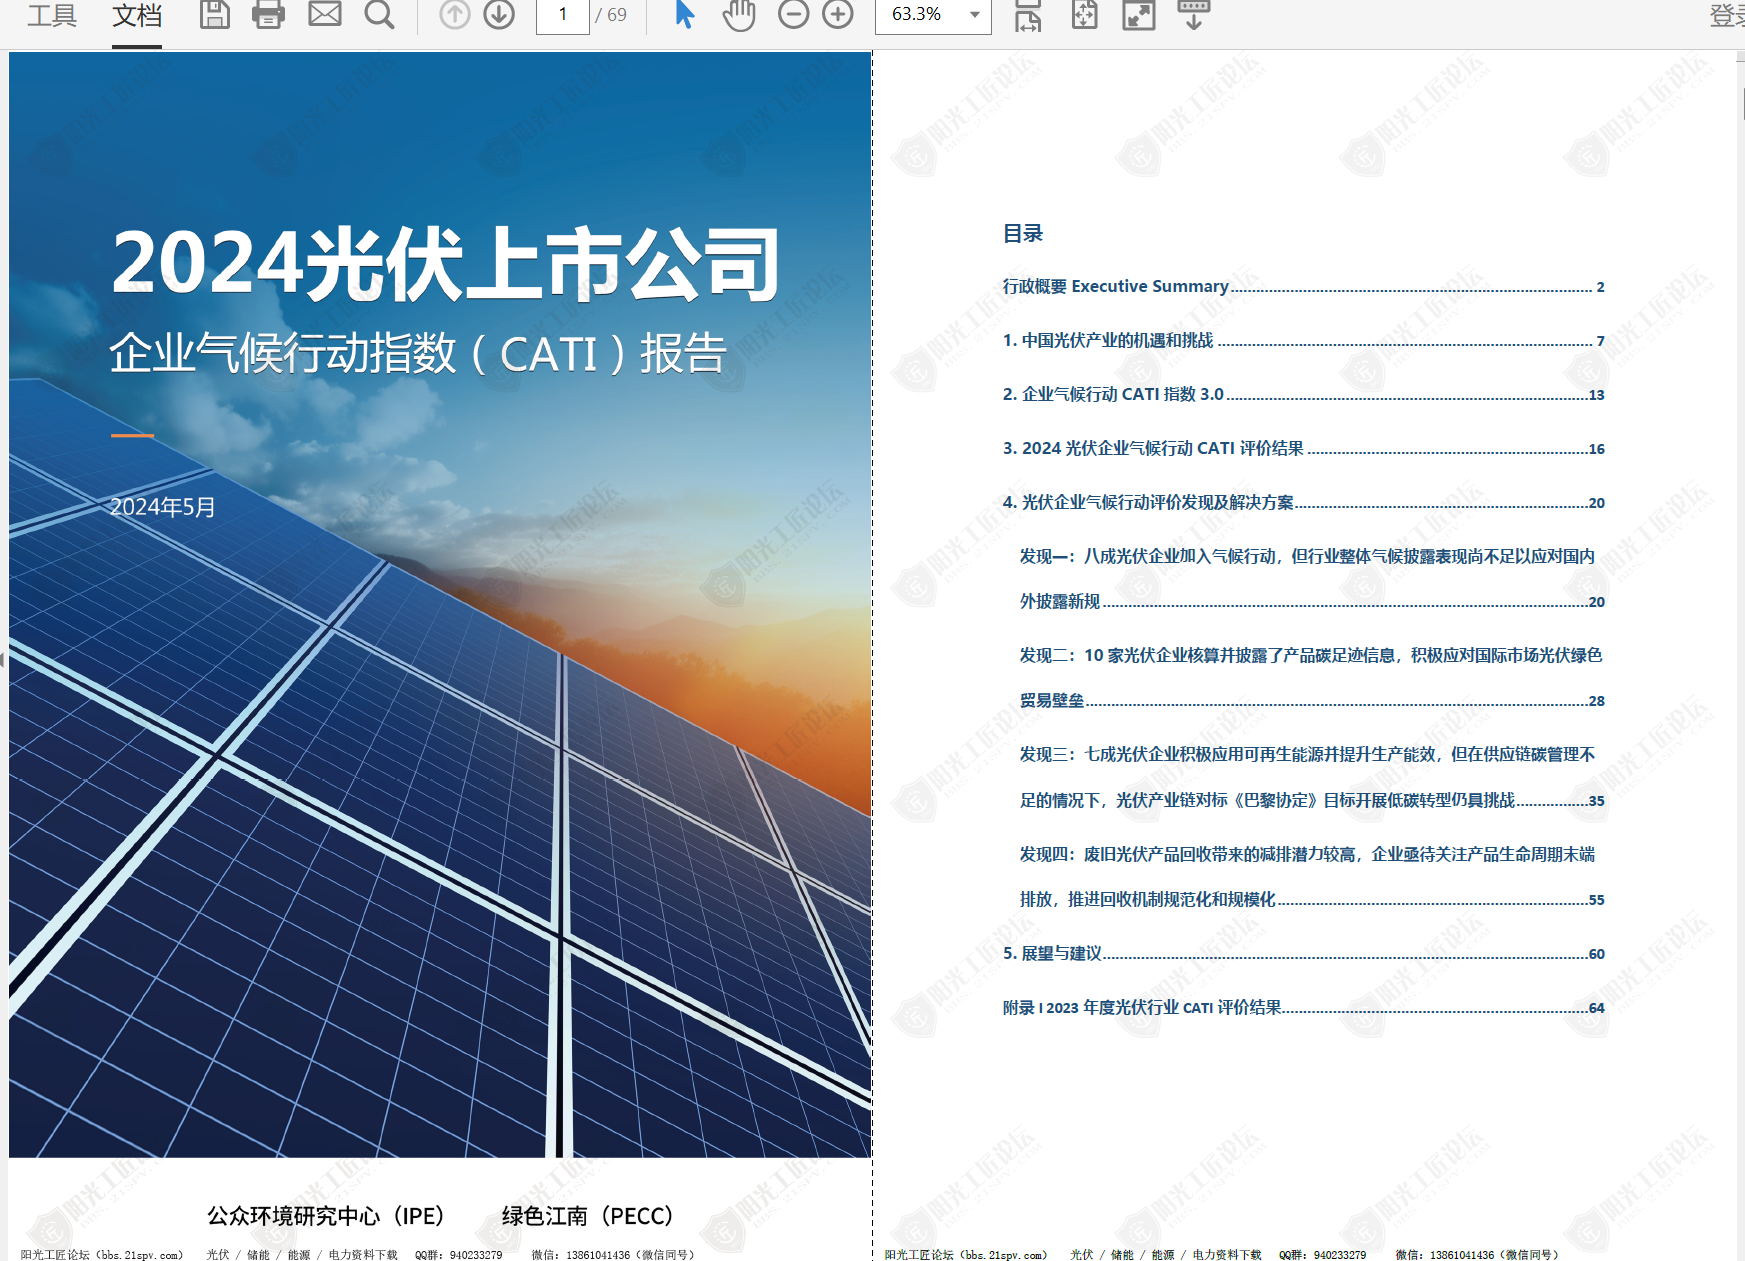The image size is (1745, 1261).
Task: Select the arrow selection tool
Action: click(685, 14)
